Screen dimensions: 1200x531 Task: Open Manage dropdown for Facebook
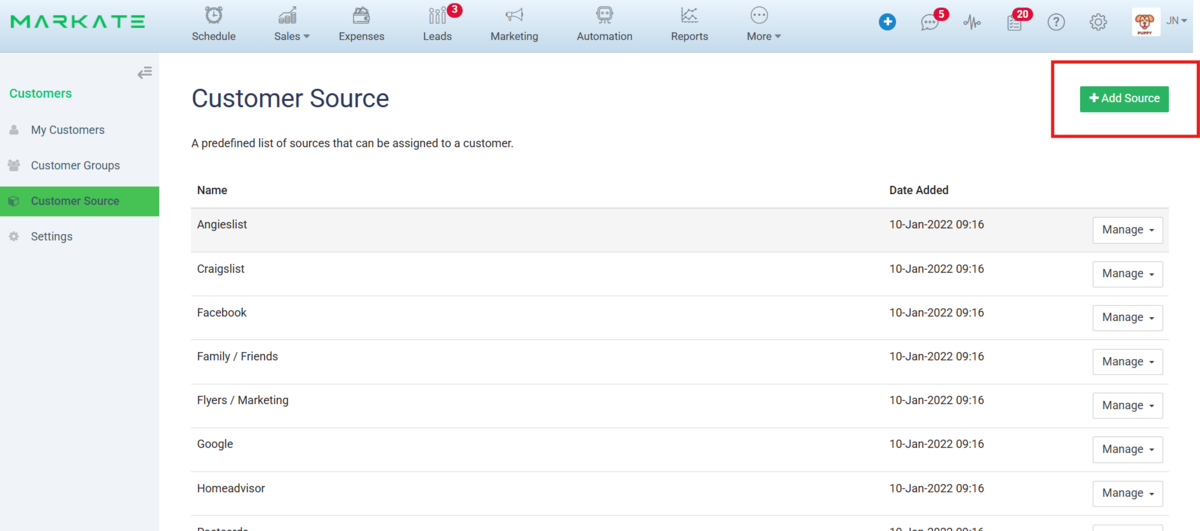tap(1127, 318)
